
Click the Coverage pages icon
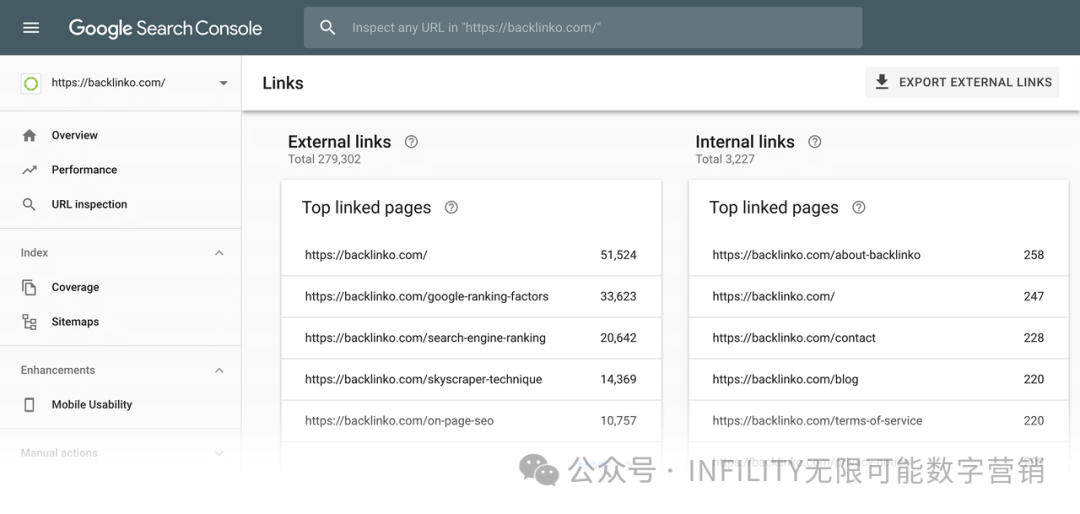29,287
